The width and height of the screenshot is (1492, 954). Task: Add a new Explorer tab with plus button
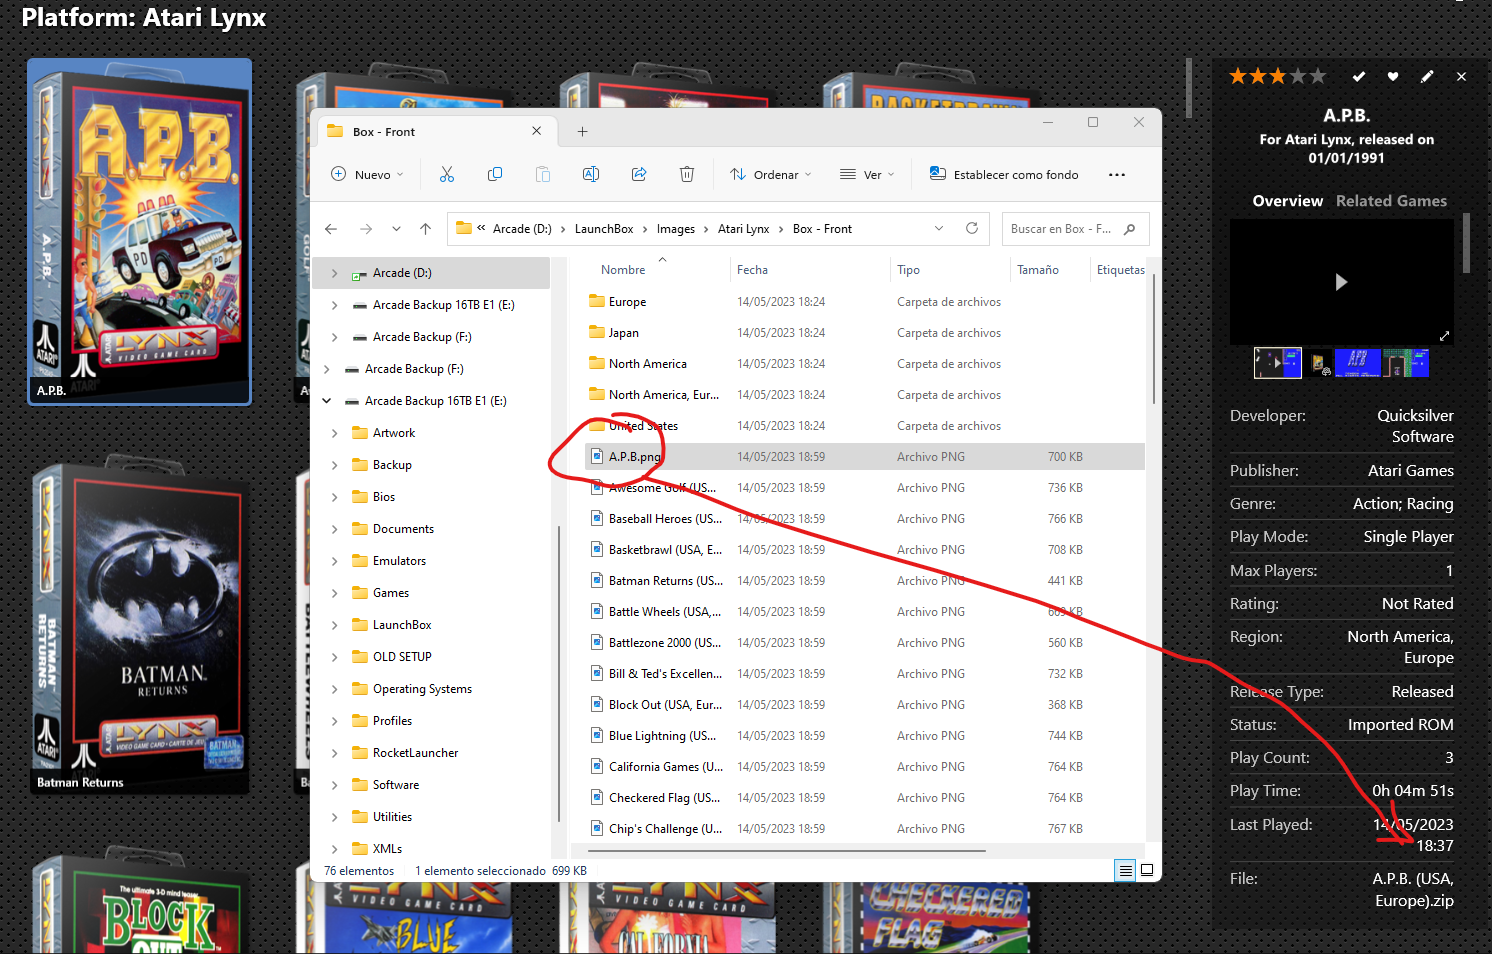pyautogui.click(x=582, y=131)
